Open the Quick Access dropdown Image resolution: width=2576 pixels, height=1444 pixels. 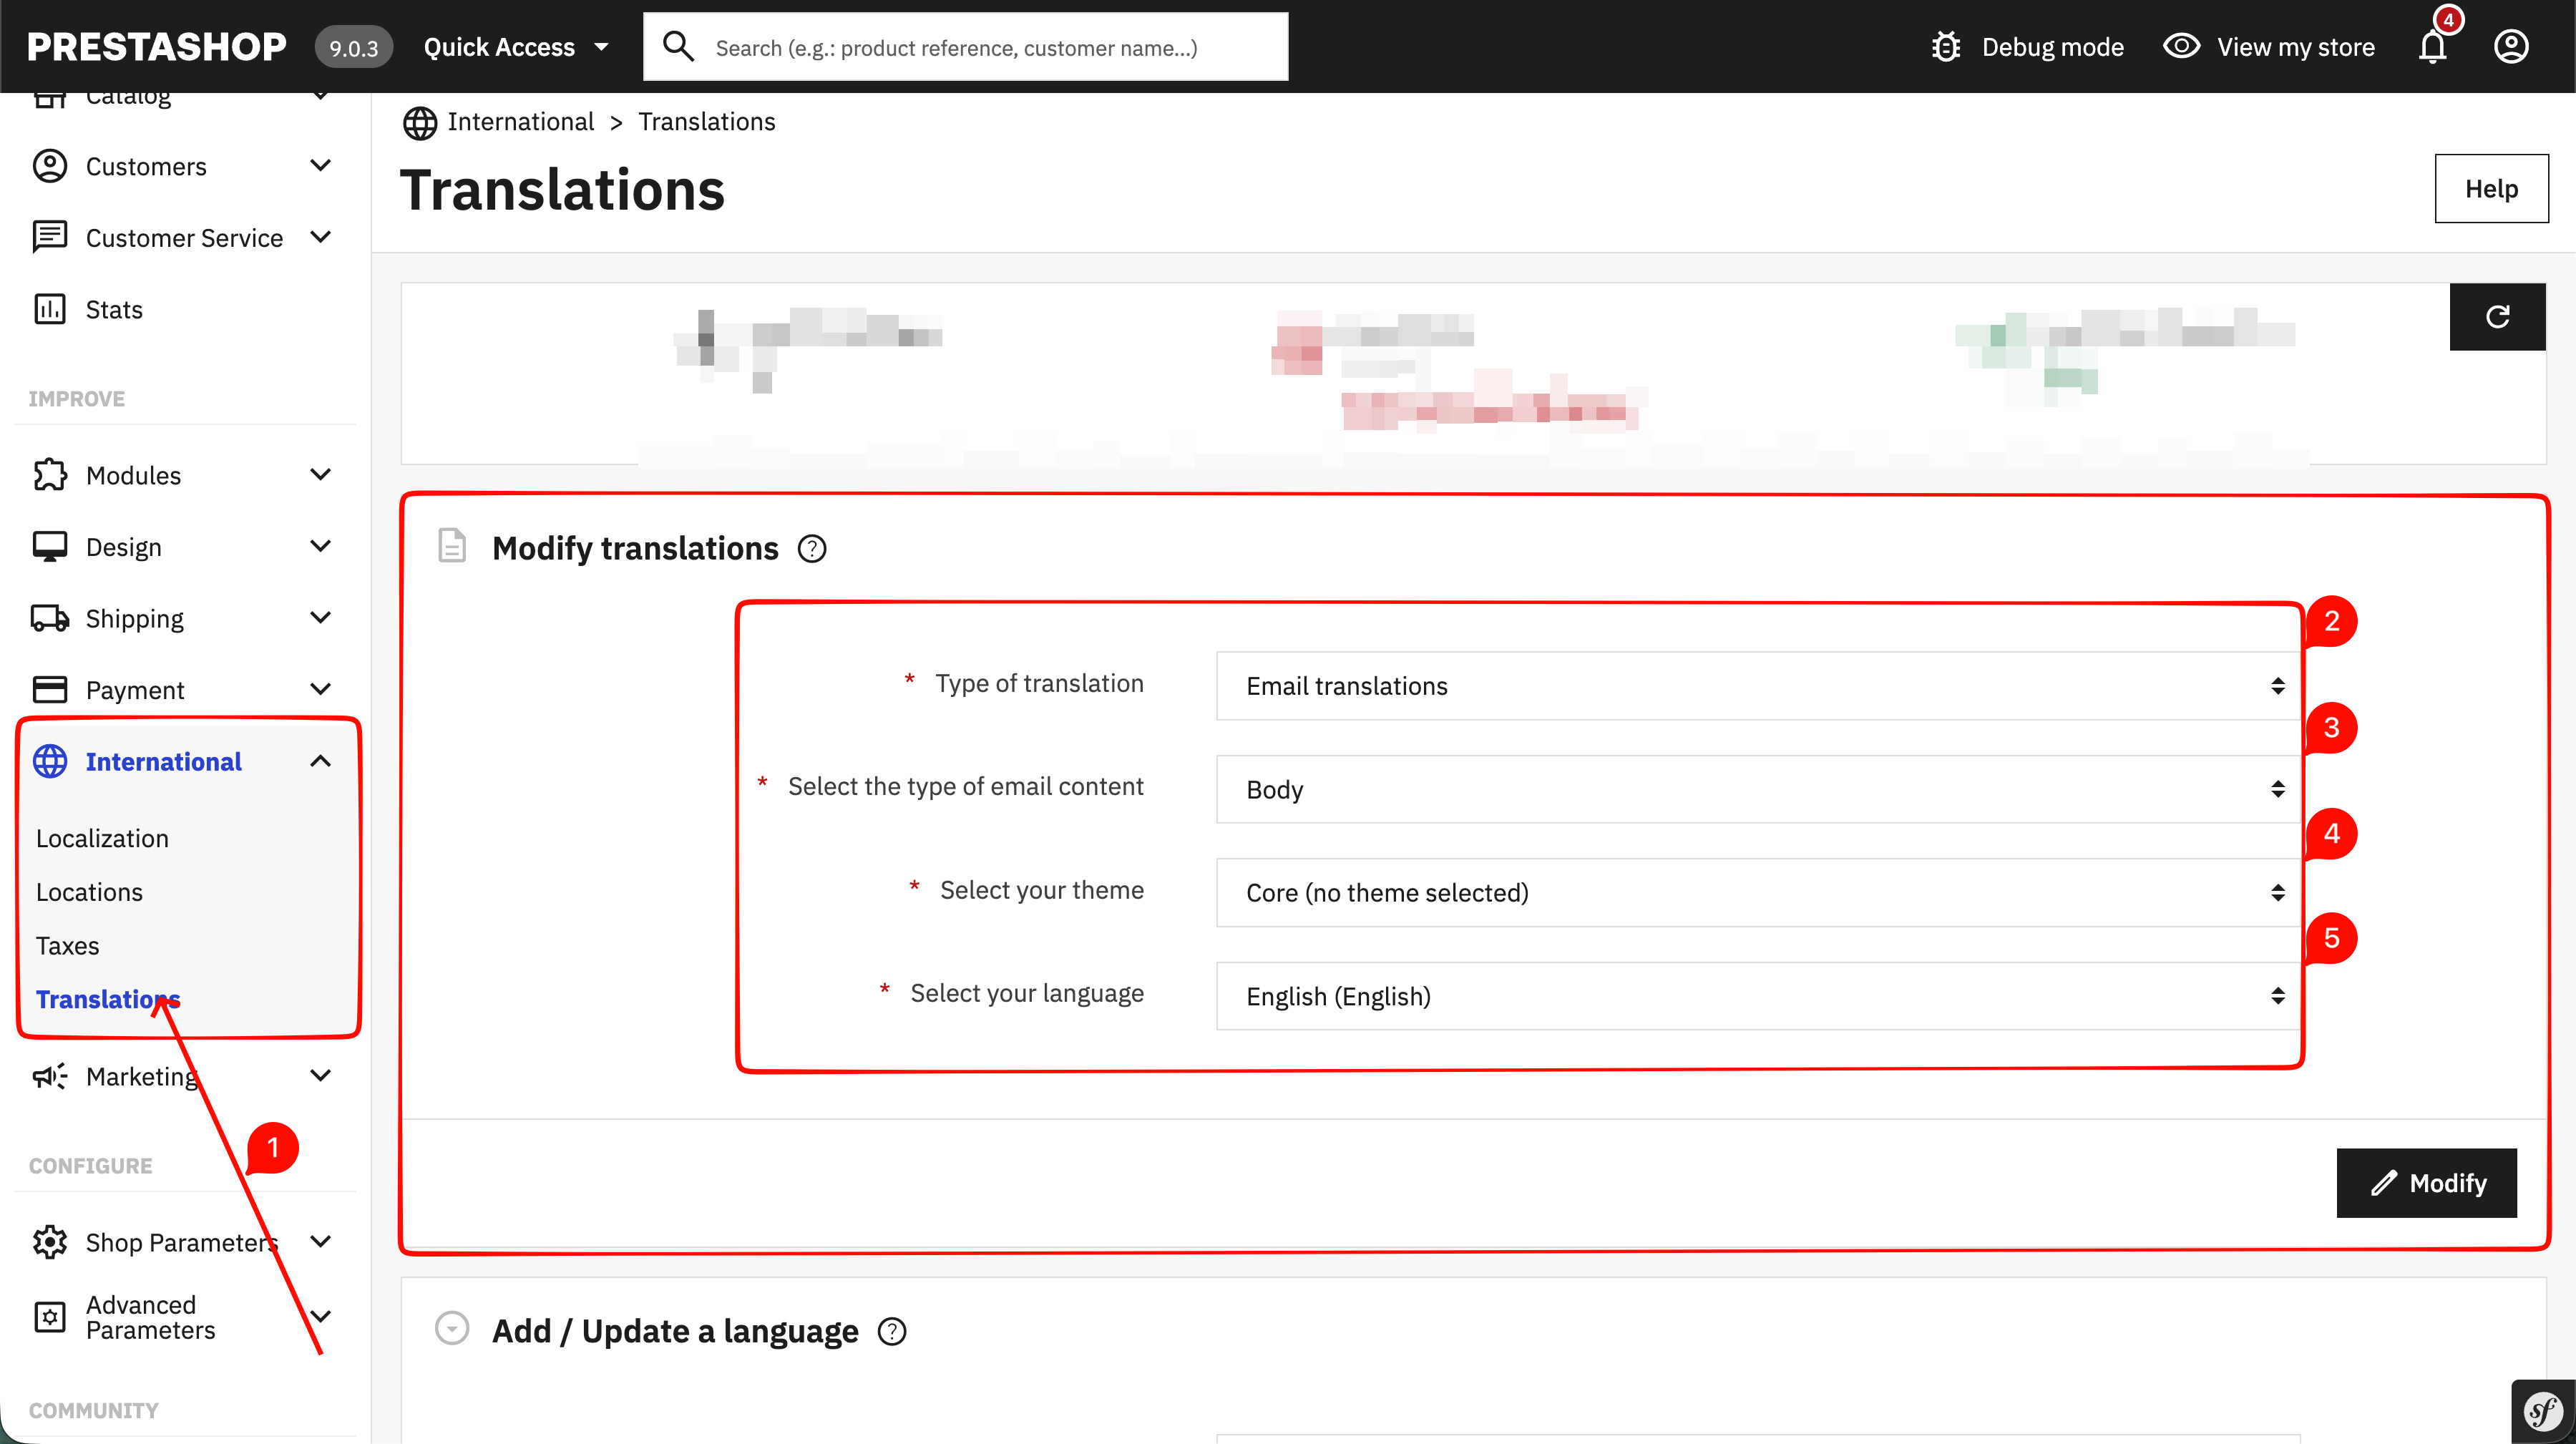click(516, 47)
